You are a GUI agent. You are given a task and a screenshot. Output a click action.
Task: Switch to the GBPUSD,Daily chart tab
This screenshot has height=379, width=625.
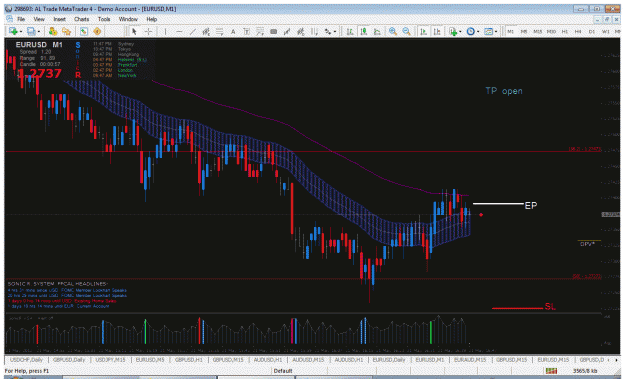tap(69, 360)
